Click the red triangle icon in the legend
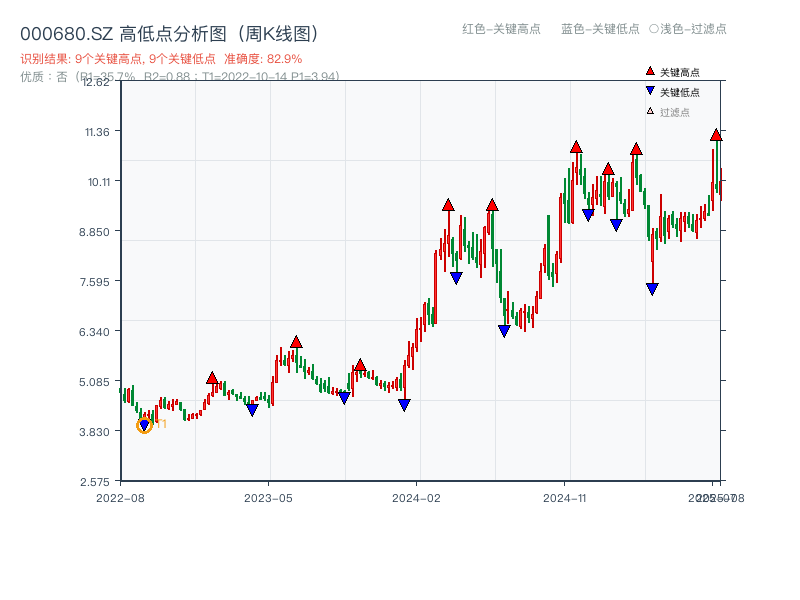The width and height of the screenshot is (800, 600). pos(650,71)
